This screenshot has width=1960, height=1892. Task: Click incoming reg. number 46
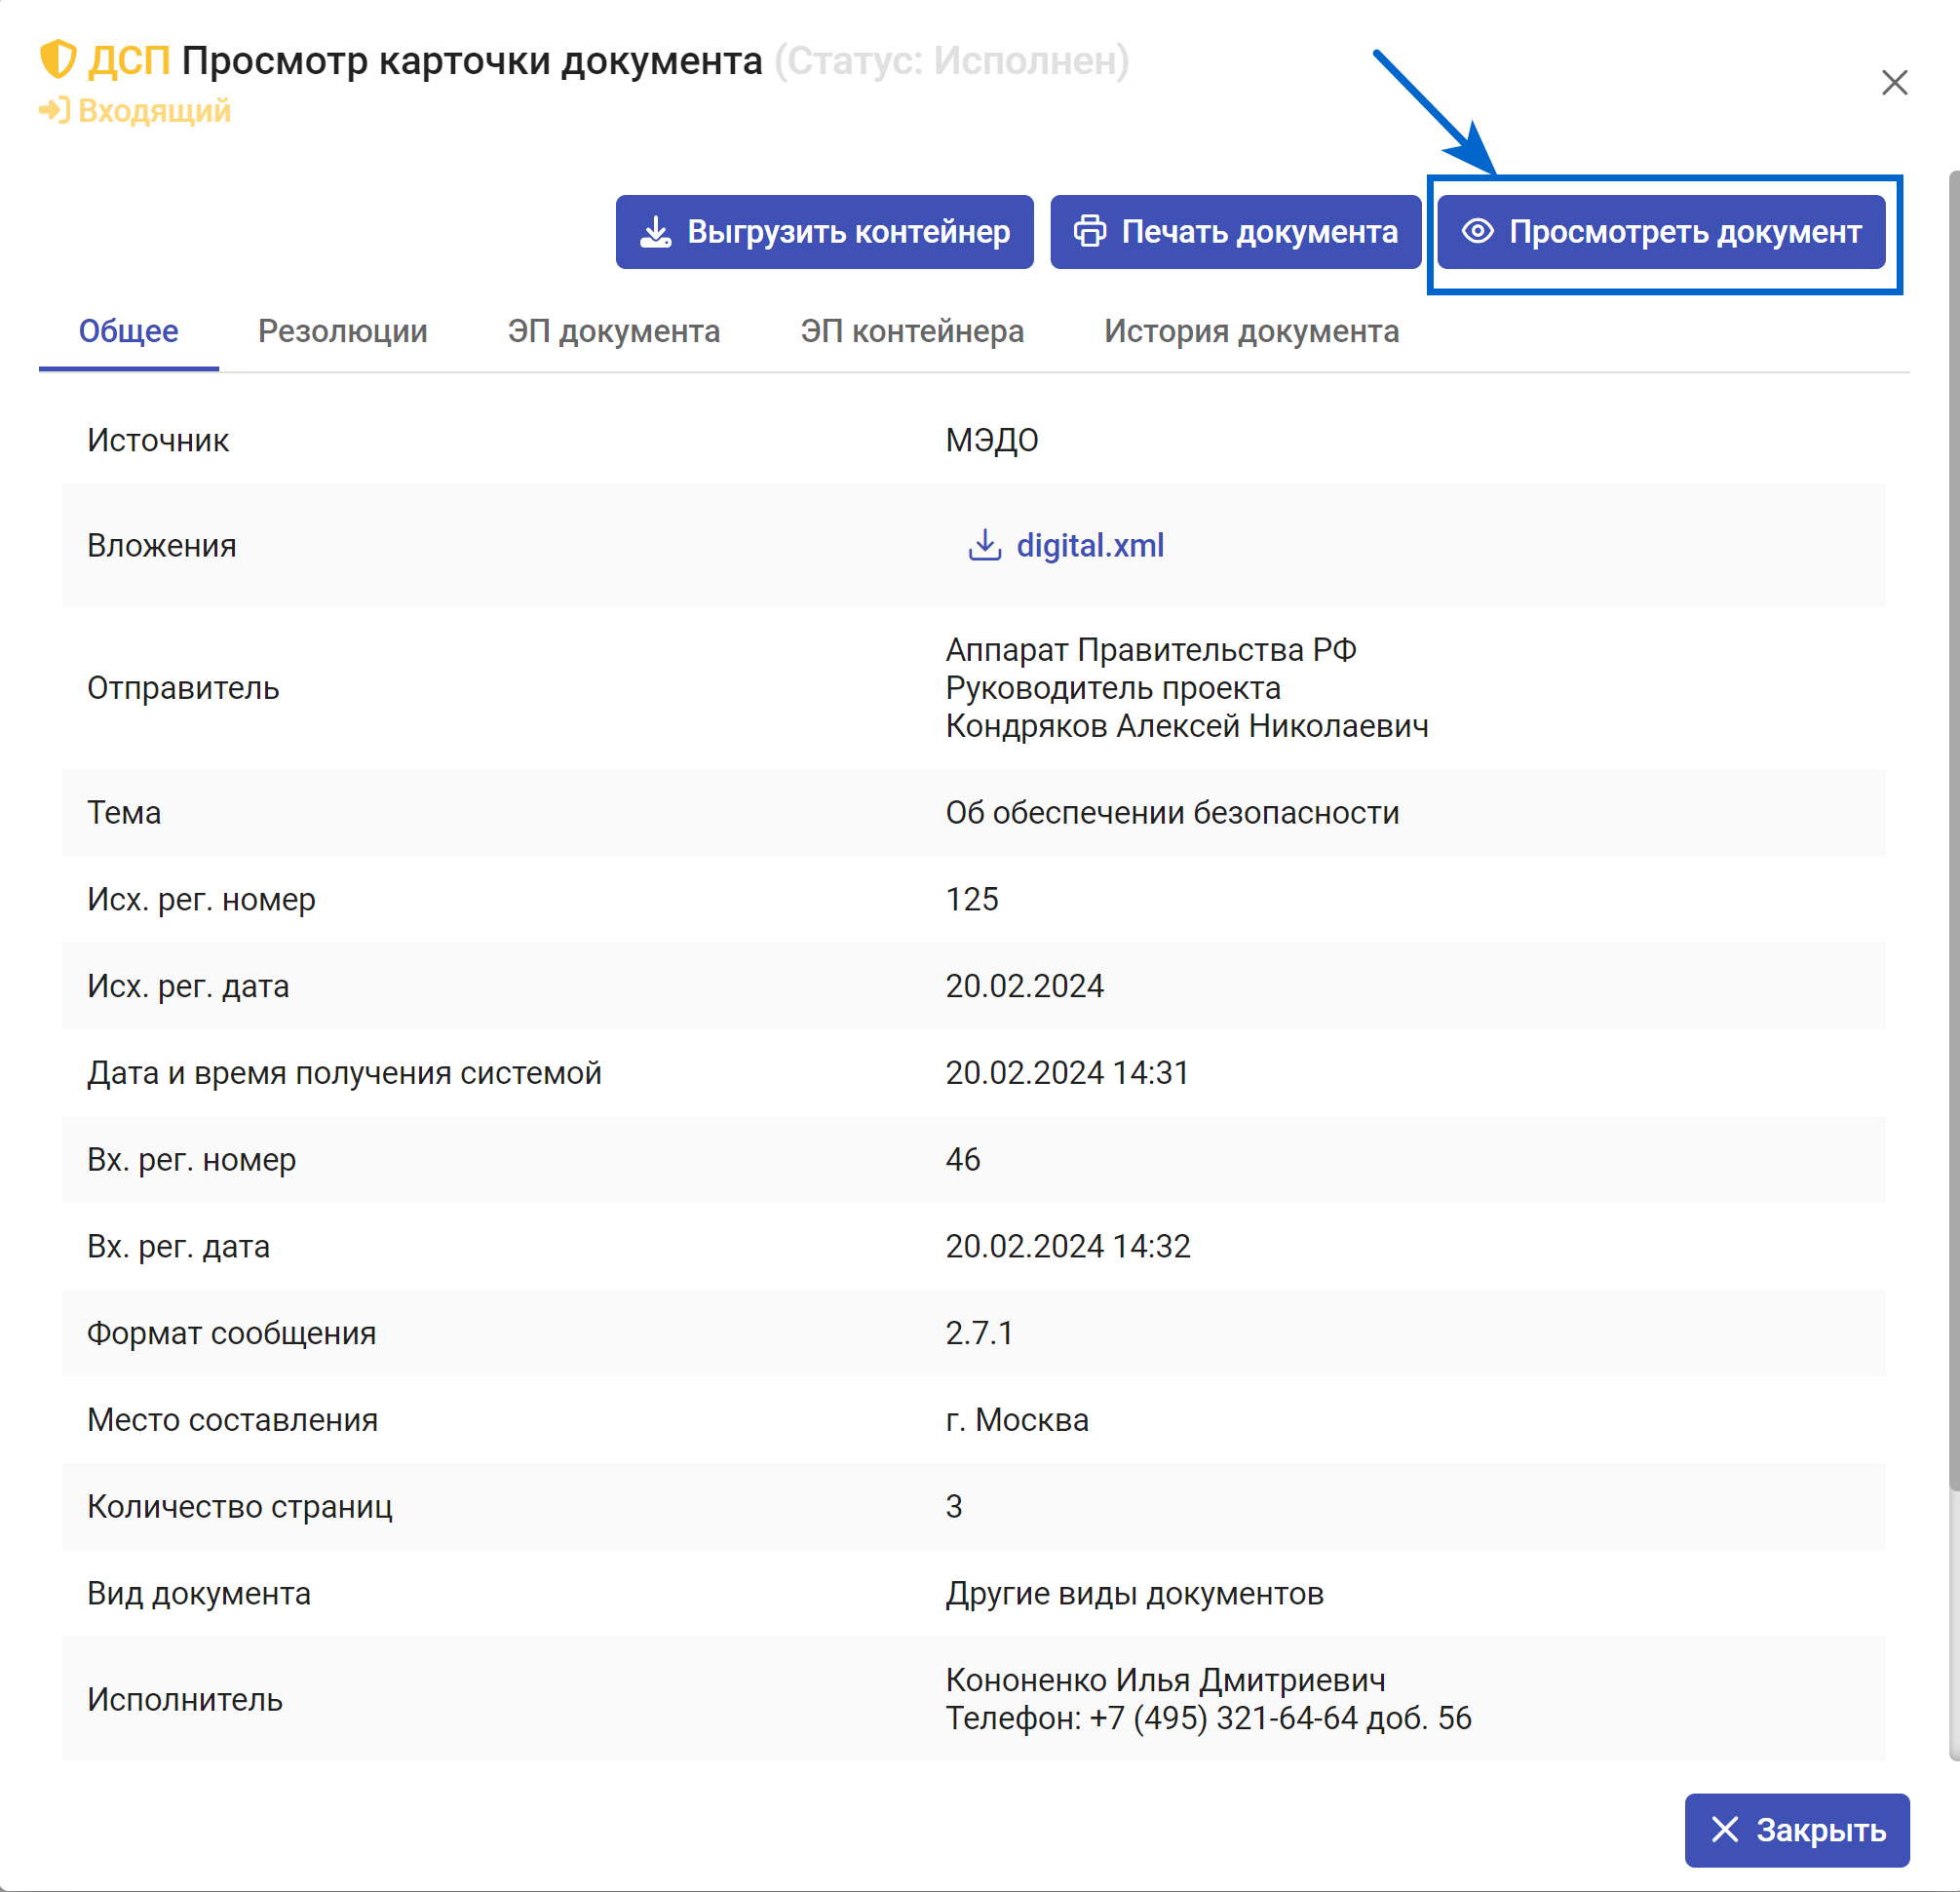pyautogui.click(x=963, y=1160)
